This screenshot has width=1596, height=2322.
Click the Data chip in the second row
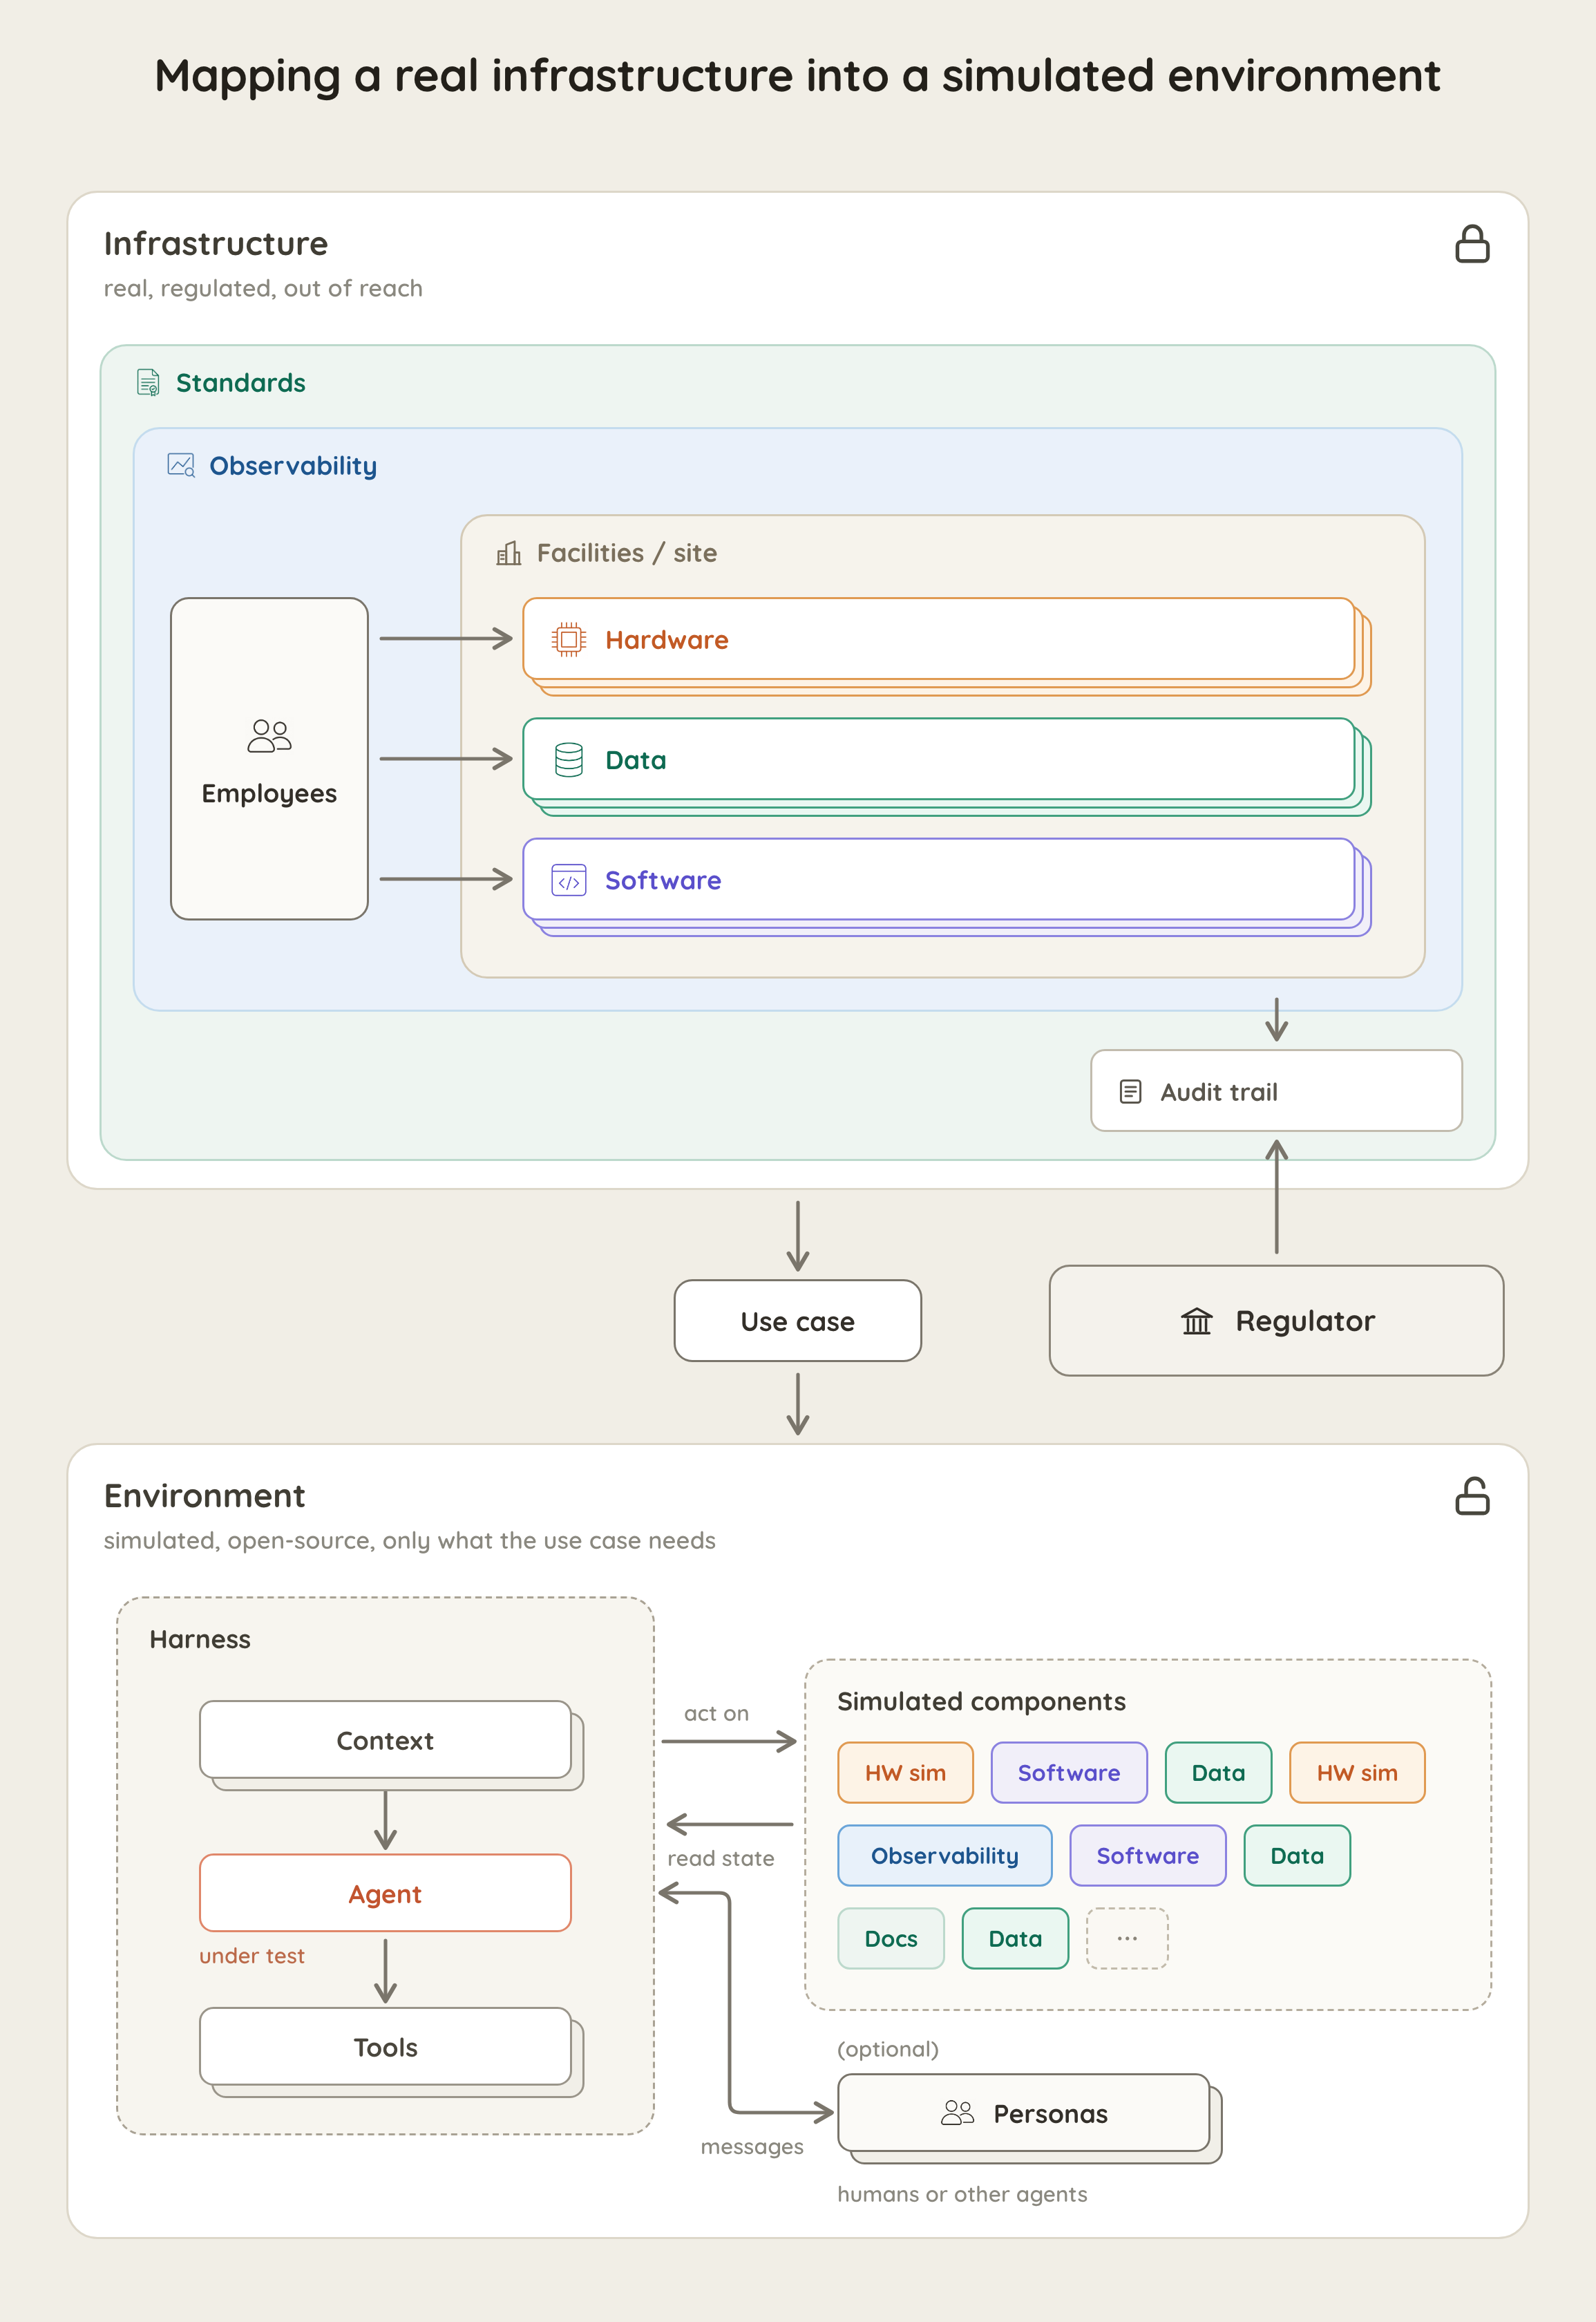[1297, 1856]
